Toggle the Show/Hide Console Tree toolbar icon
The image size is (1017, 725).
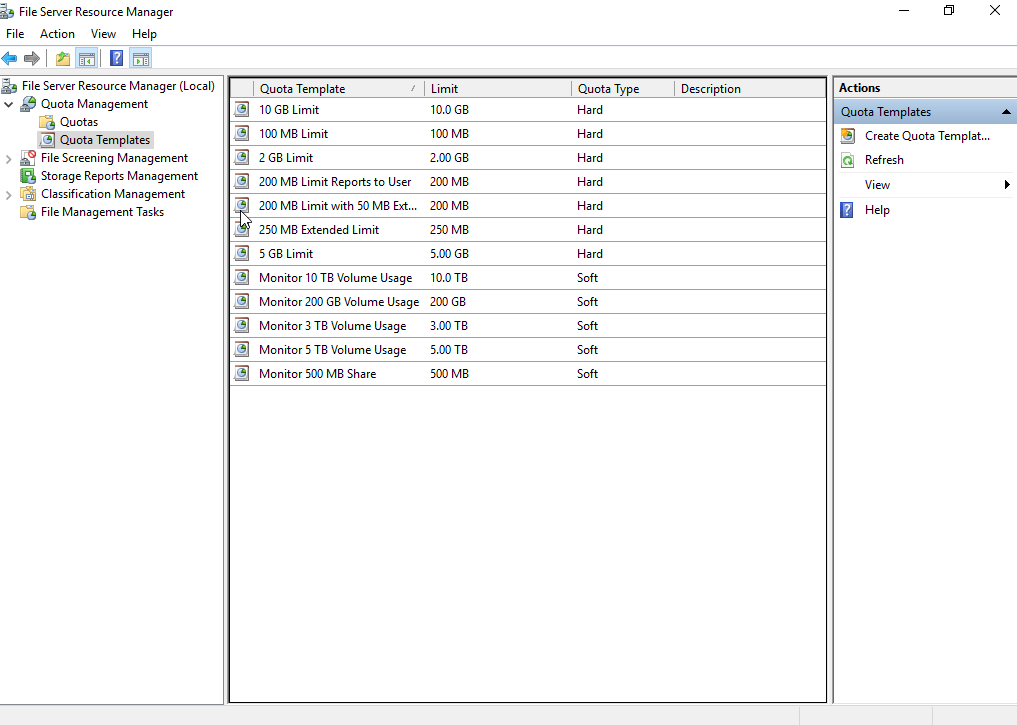(x=87, y=58)
